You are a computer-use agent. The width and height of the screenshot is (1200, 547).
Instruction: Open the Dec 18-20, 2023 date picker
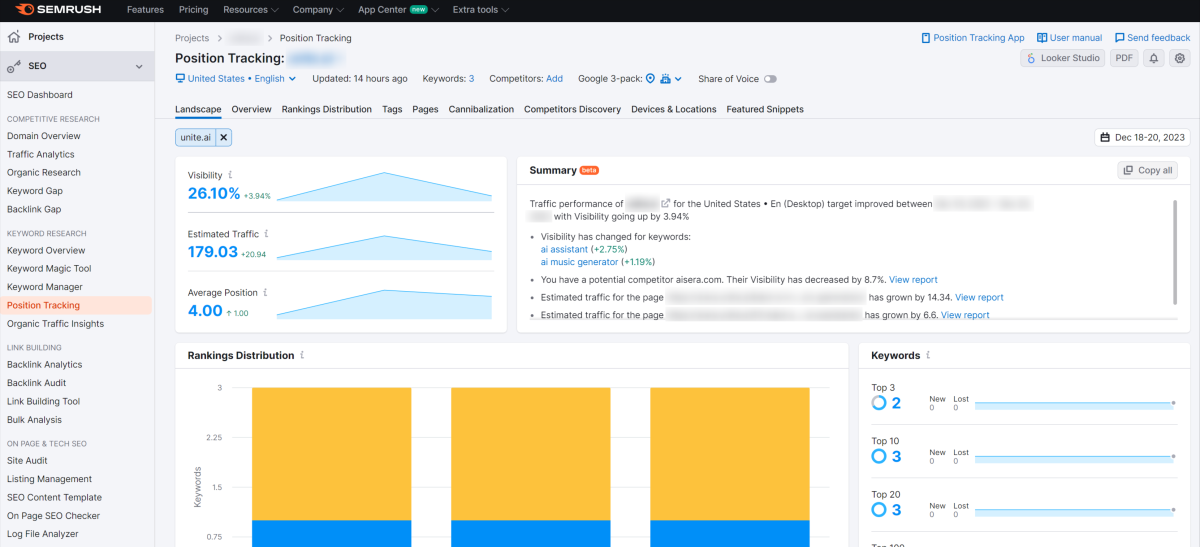click(1142, 137)
